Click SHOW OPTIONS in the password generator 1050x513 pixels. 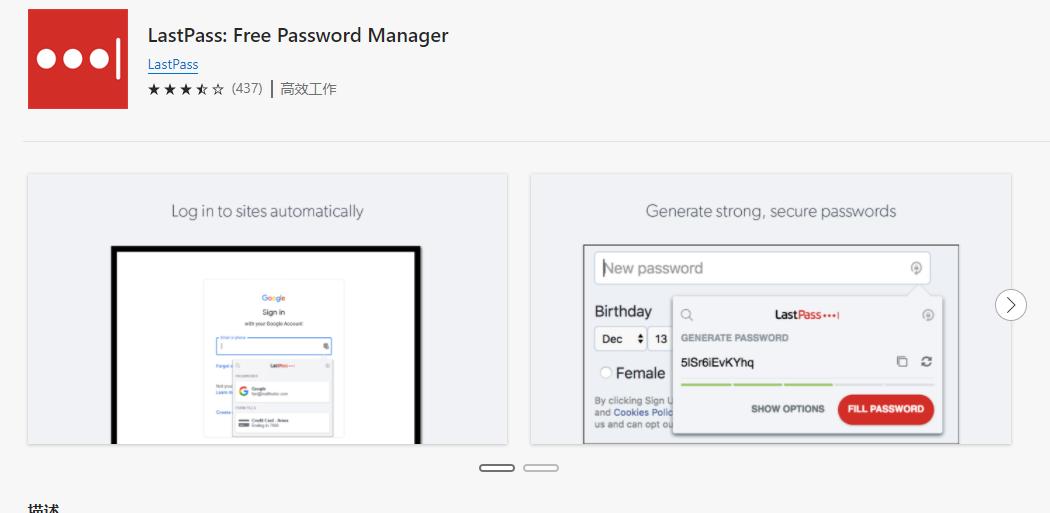(788, 409)
